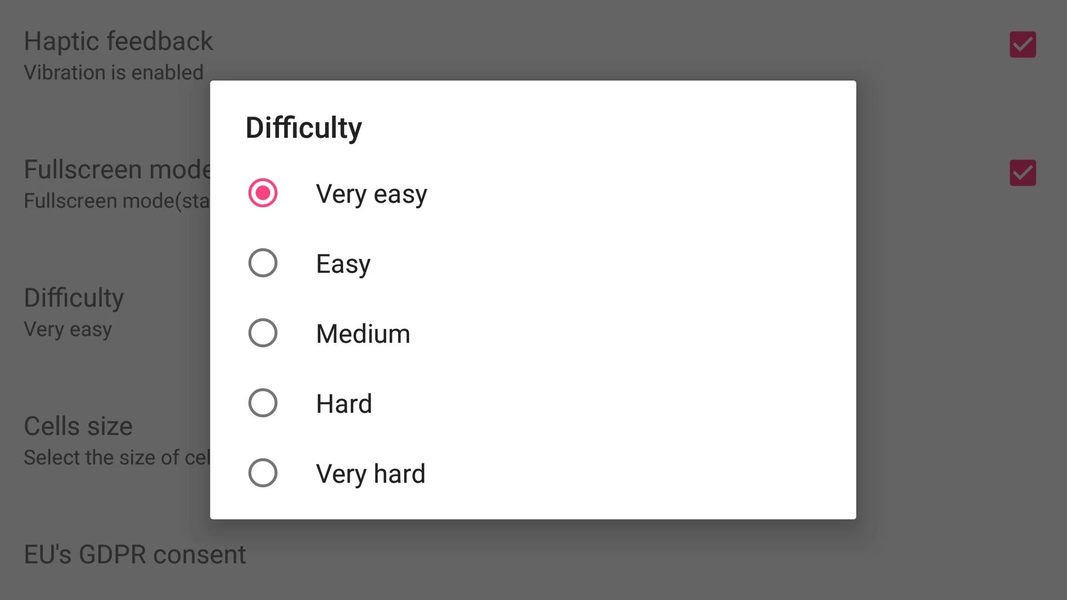Click the "Vibration is enabled" subtitle text
Screen dimensions: 1067x600
[x=113, y=72]
